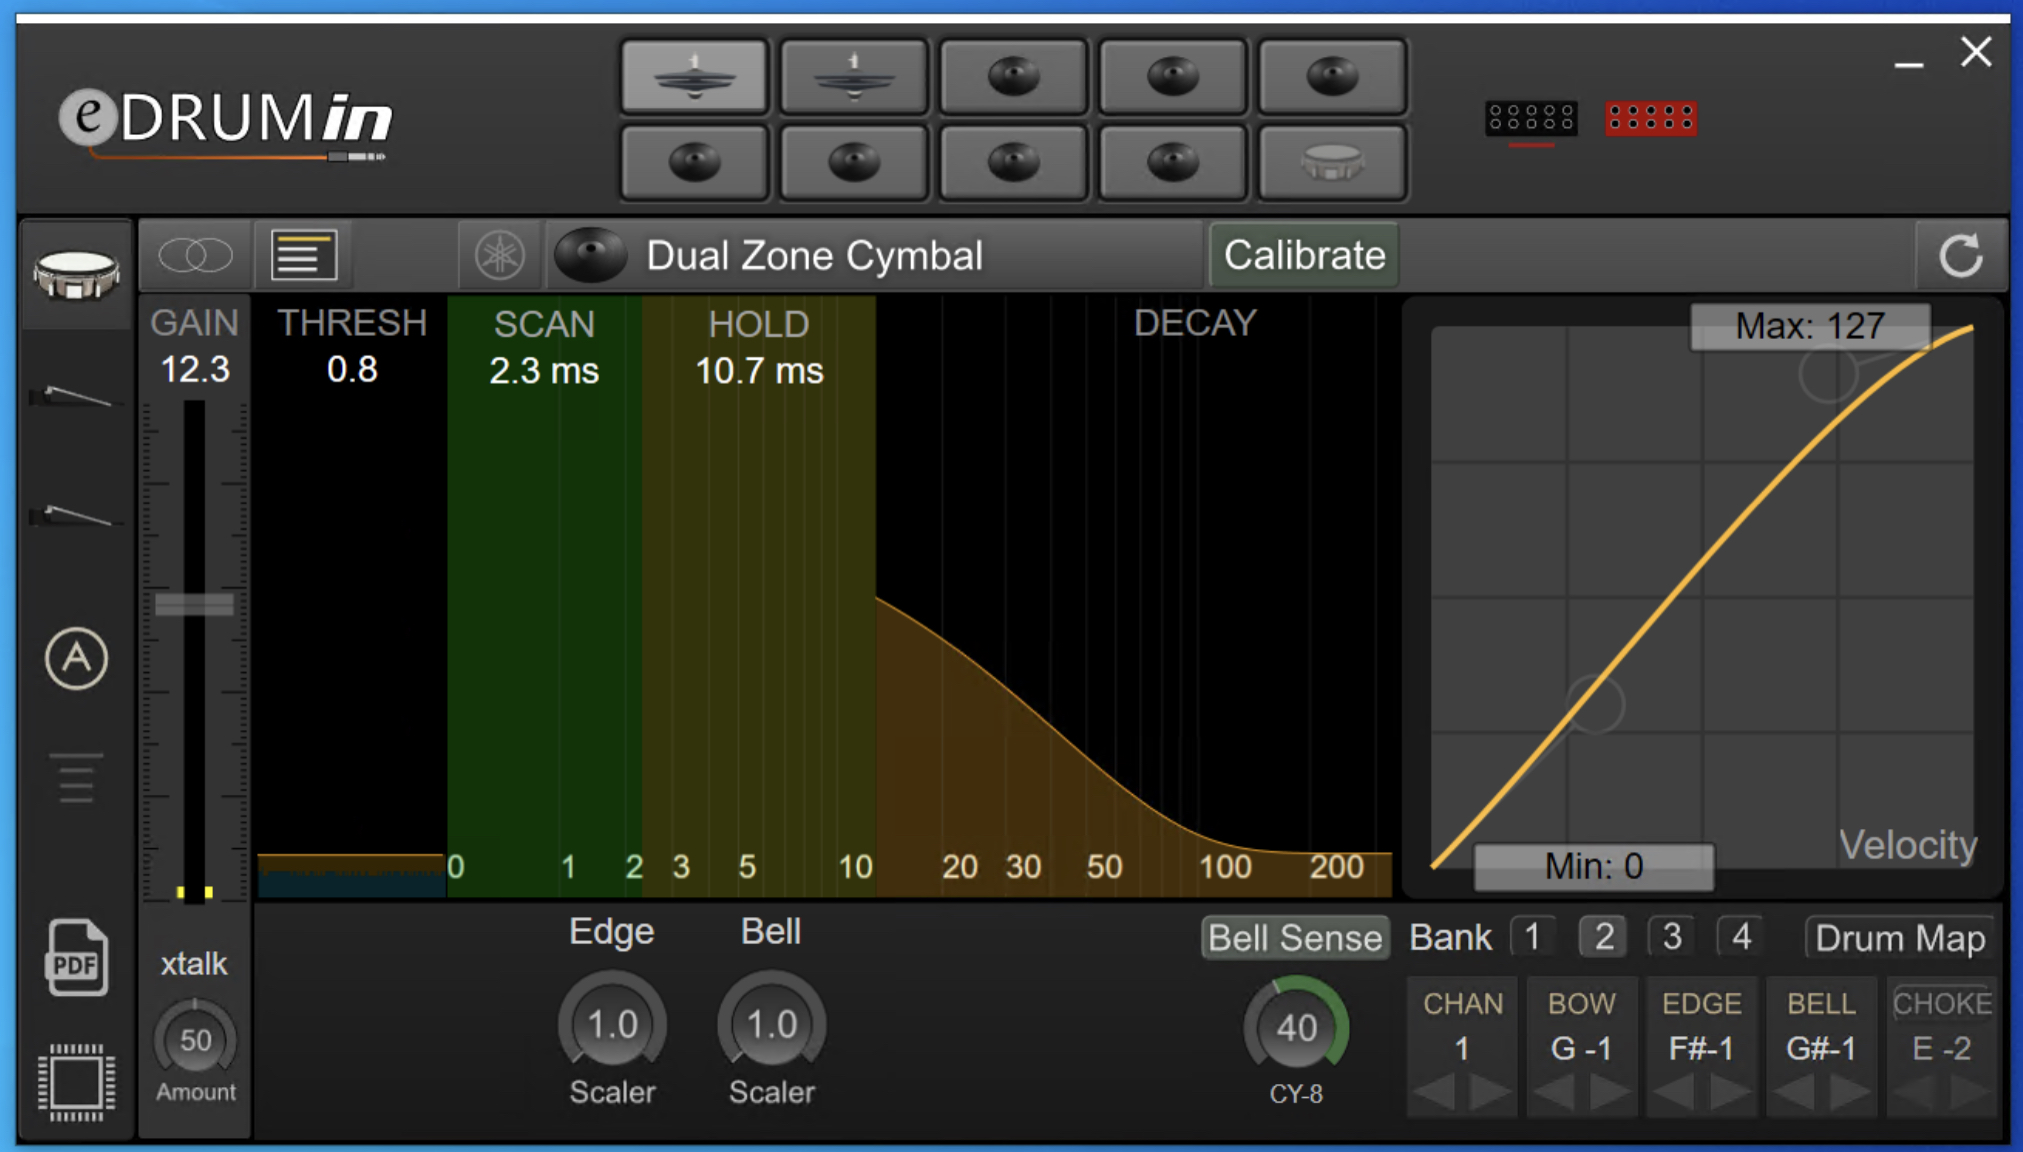Select the black eDRUMin device icon
The image size is (2023, 1152).
1531,119
